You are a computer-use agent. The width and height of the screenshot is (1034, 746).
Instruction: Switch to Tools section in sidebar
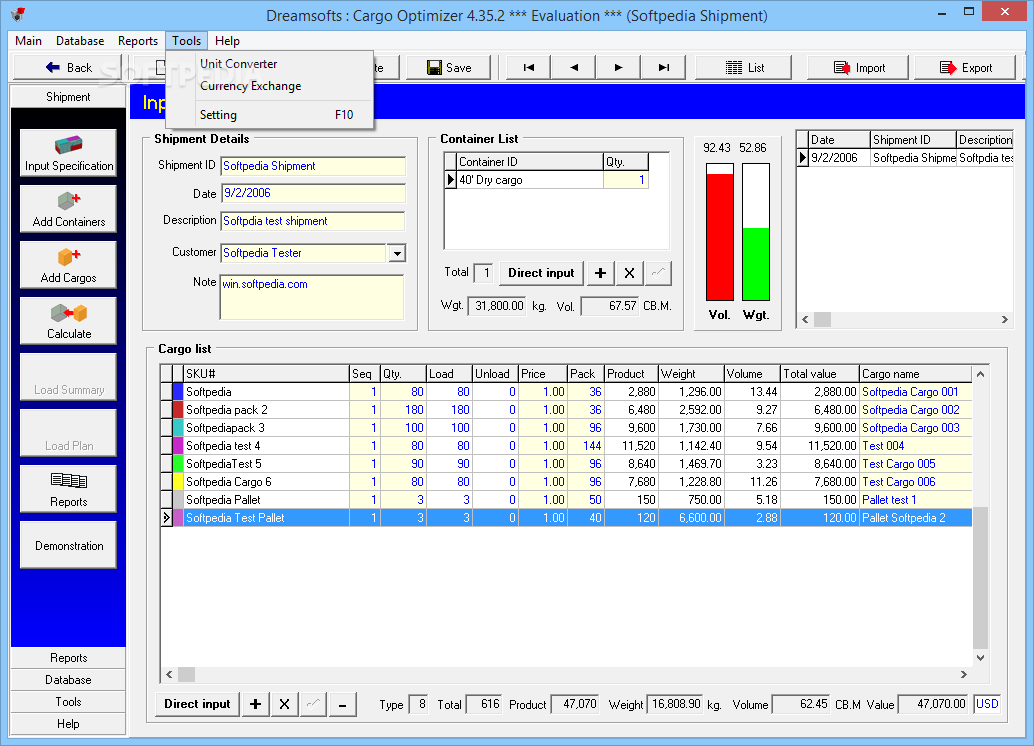pyautogui.click(x=68, y=702)
